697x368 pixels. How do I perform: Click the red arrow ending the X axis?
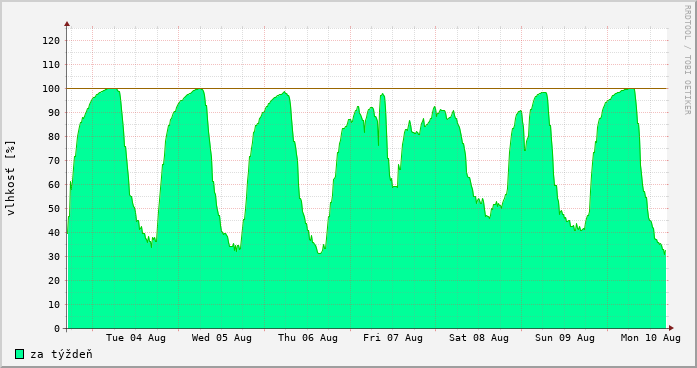point(671,328)
